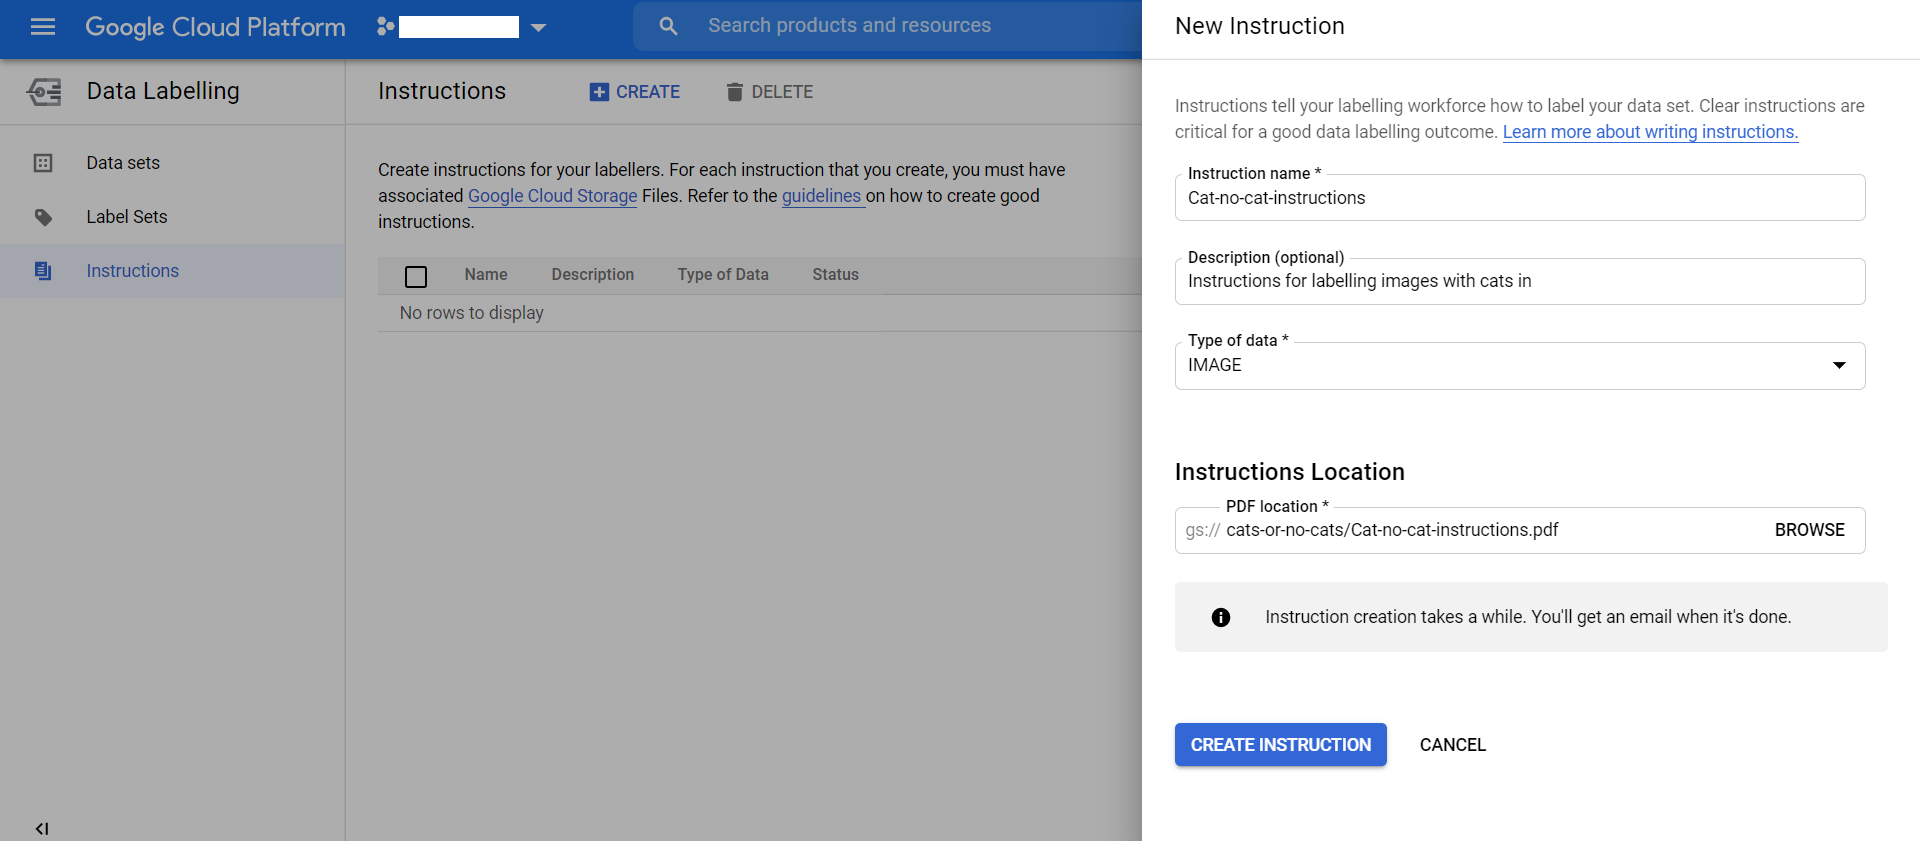Click the Data sets grid icon
The height and width of the screenshot is (841, 1920).
pos(43,163)
